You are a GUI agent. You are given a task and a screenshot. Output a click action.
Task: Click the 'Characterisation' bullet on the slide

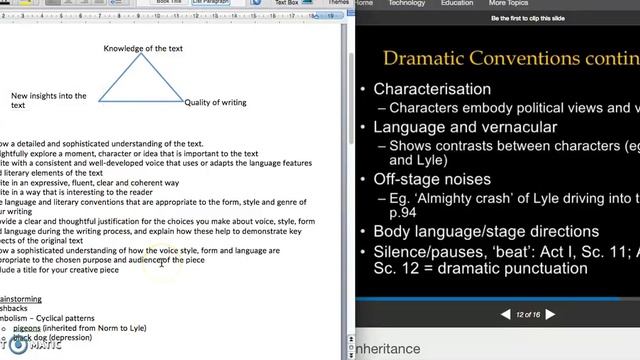point(432,89)
